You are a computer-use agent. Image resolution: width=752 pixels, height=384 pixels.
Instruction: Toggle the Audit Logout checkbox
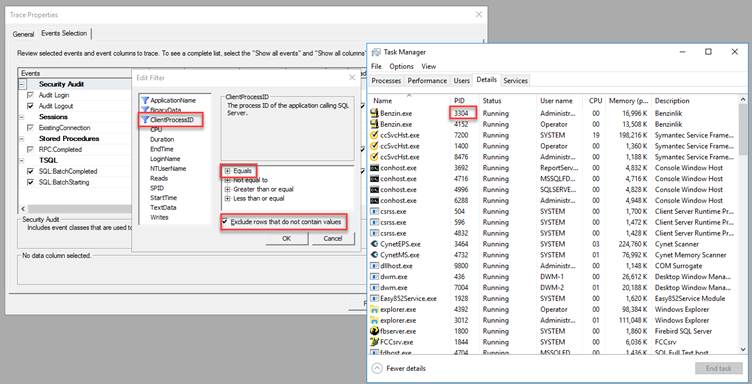[x=31, y=106]
